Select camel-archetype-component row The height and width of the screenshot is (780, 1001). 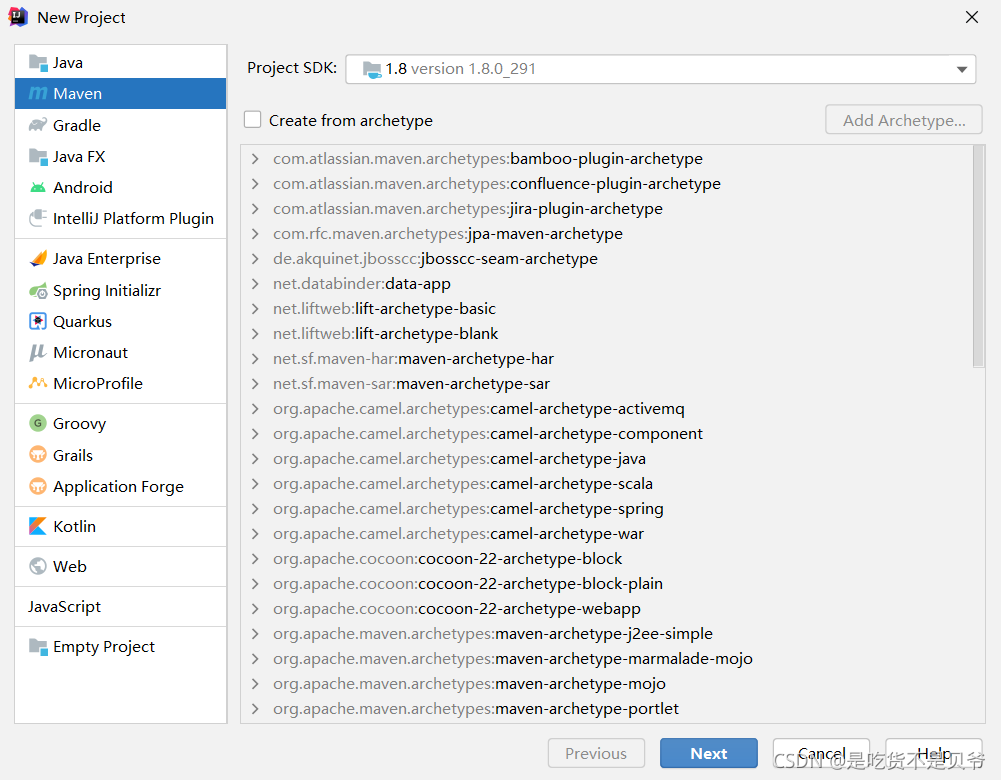coord(606,434)
